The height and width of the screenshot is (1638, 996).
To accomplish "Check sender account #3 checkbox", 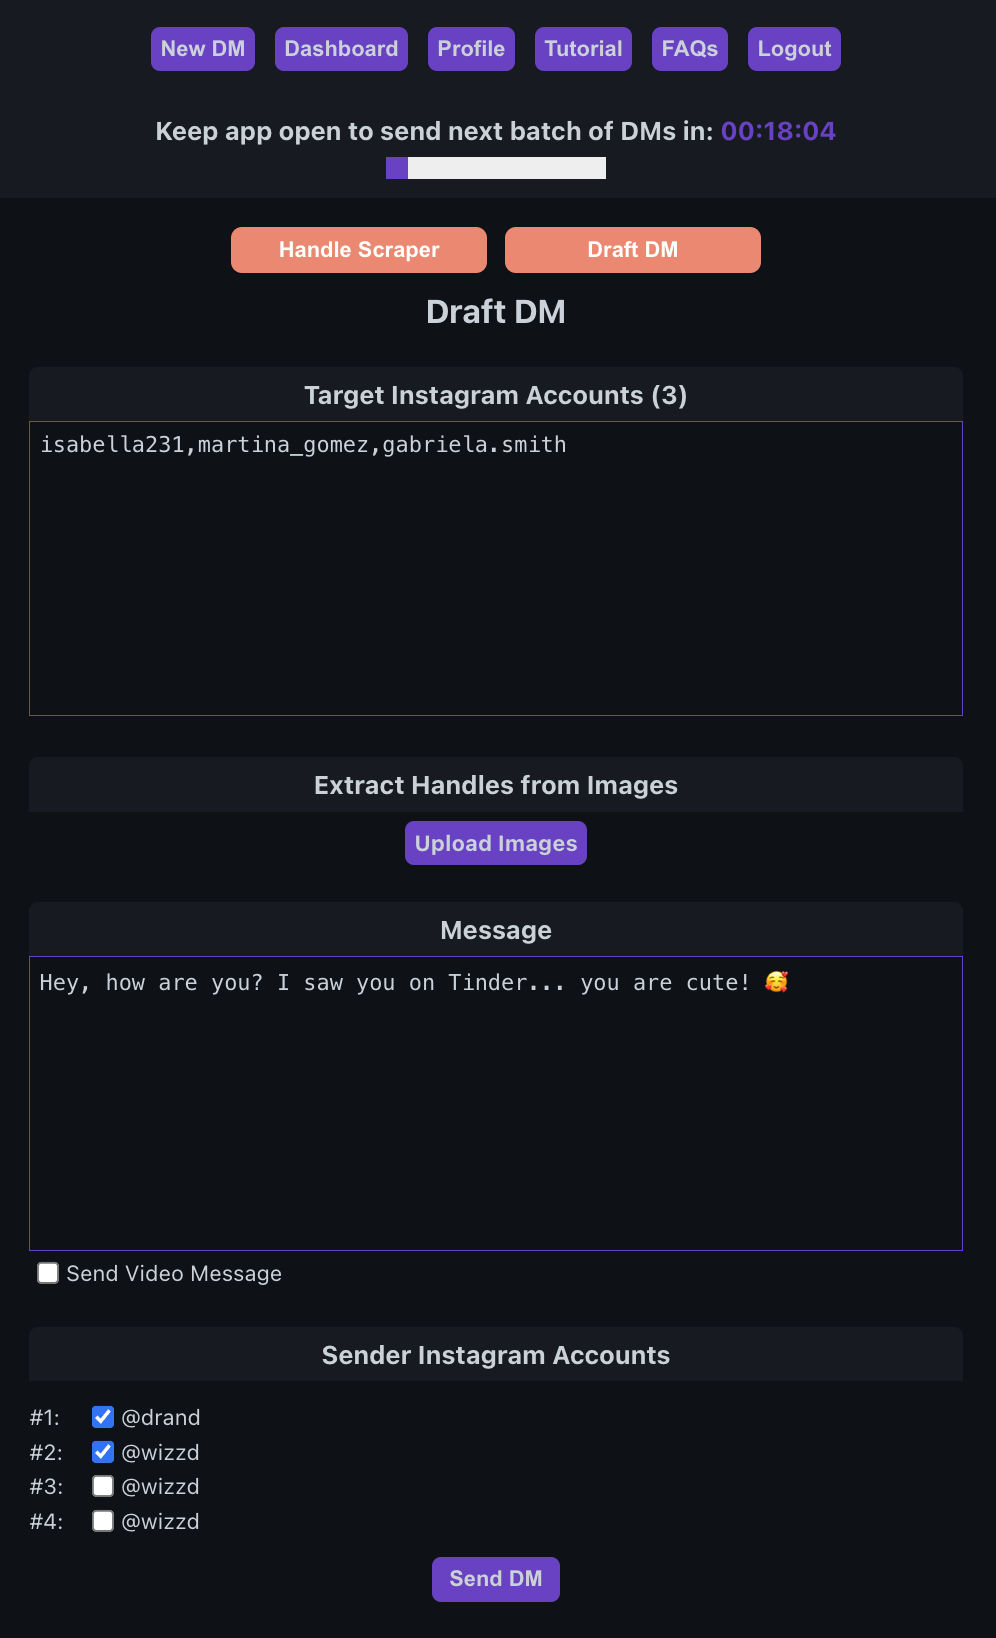I will coord(103,1486).
